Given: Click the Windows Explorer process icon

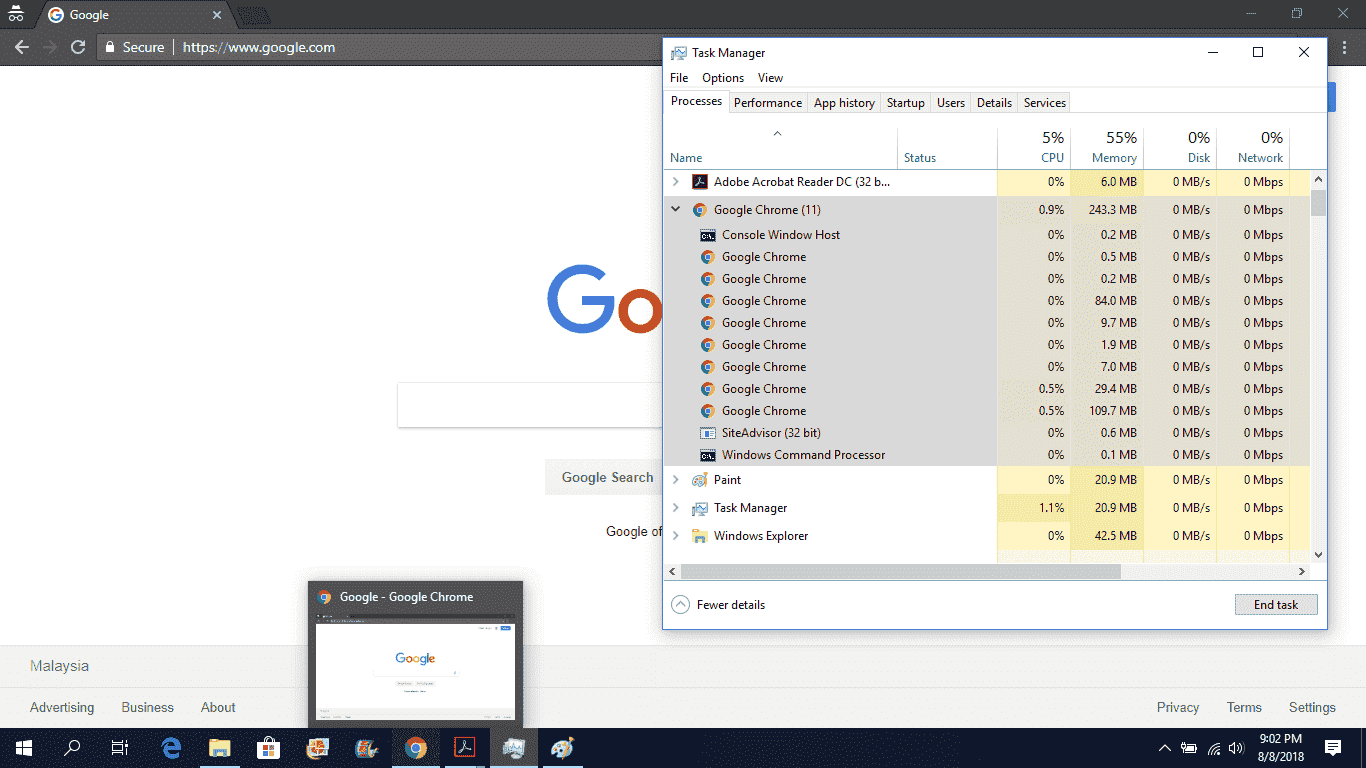Looking at the screenshot, I should [699, 536].
